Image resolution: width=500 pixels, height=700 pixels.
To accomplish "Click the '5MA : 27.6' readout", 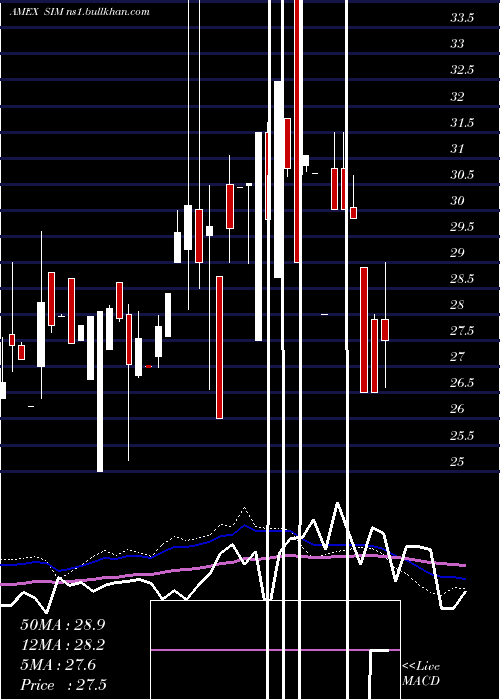I will (58, 665).
